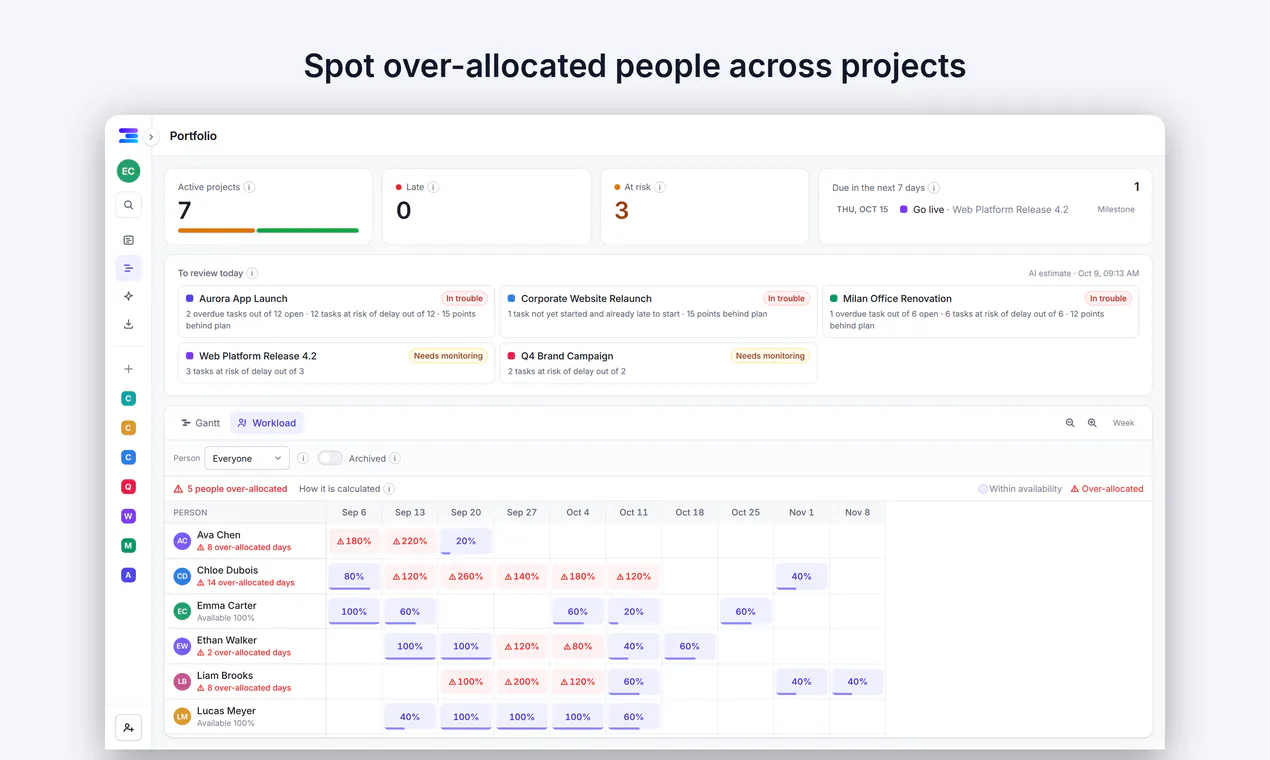
Task: Click the plus icon to add project
Action: pyautogui.click(x=128, y=369)
